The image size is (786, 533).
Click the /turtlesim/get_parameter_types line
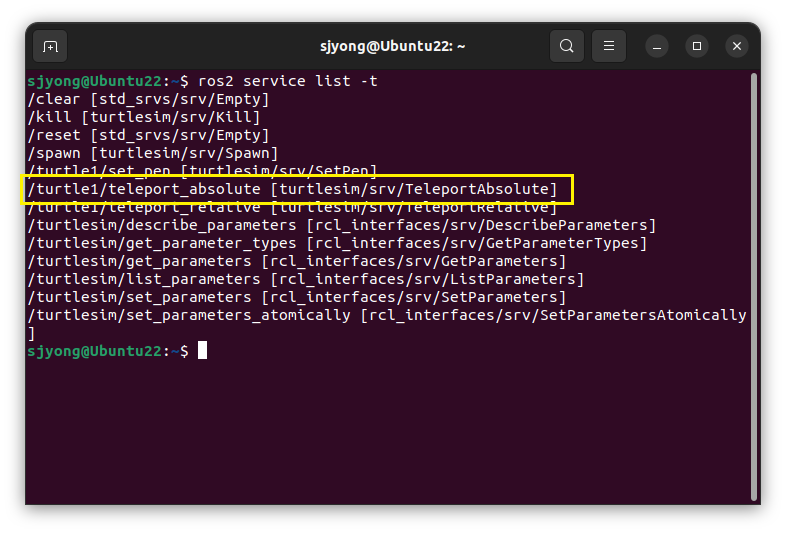click(337, 243)
